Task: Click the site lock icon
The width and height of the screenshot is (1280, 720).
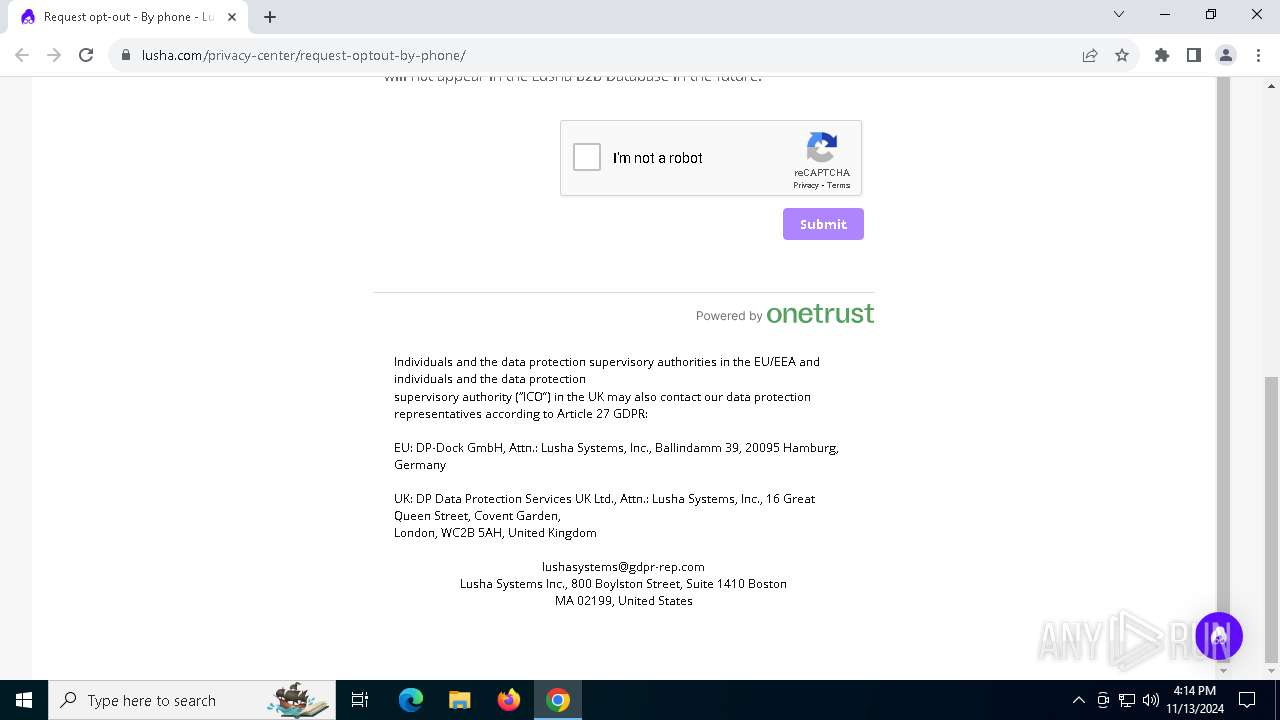Action: tap(126, 55)
